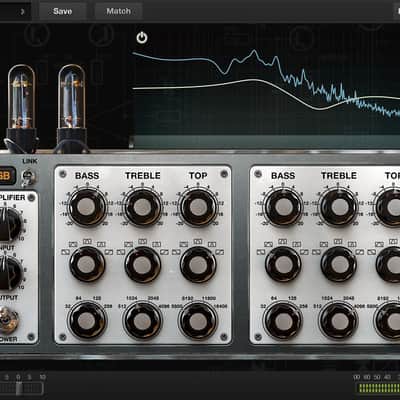The image size is (400, 400).
Task: Click the right-channel Treble frequency knob
Action: coord(338,321)
